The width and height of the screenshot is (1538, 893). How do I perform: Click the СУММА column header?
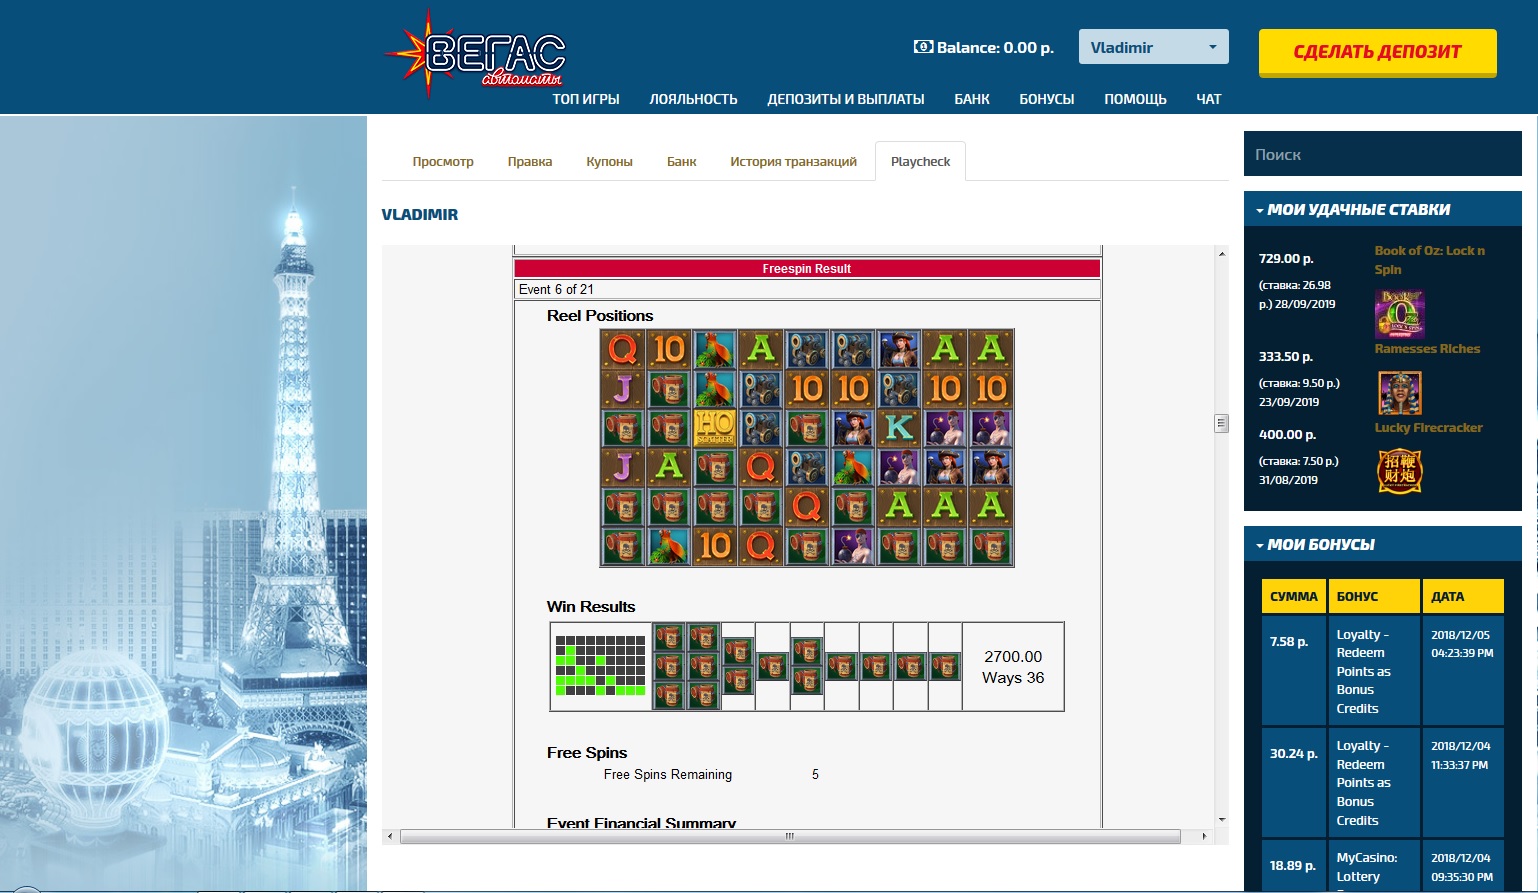click(x=1294, y=596)
